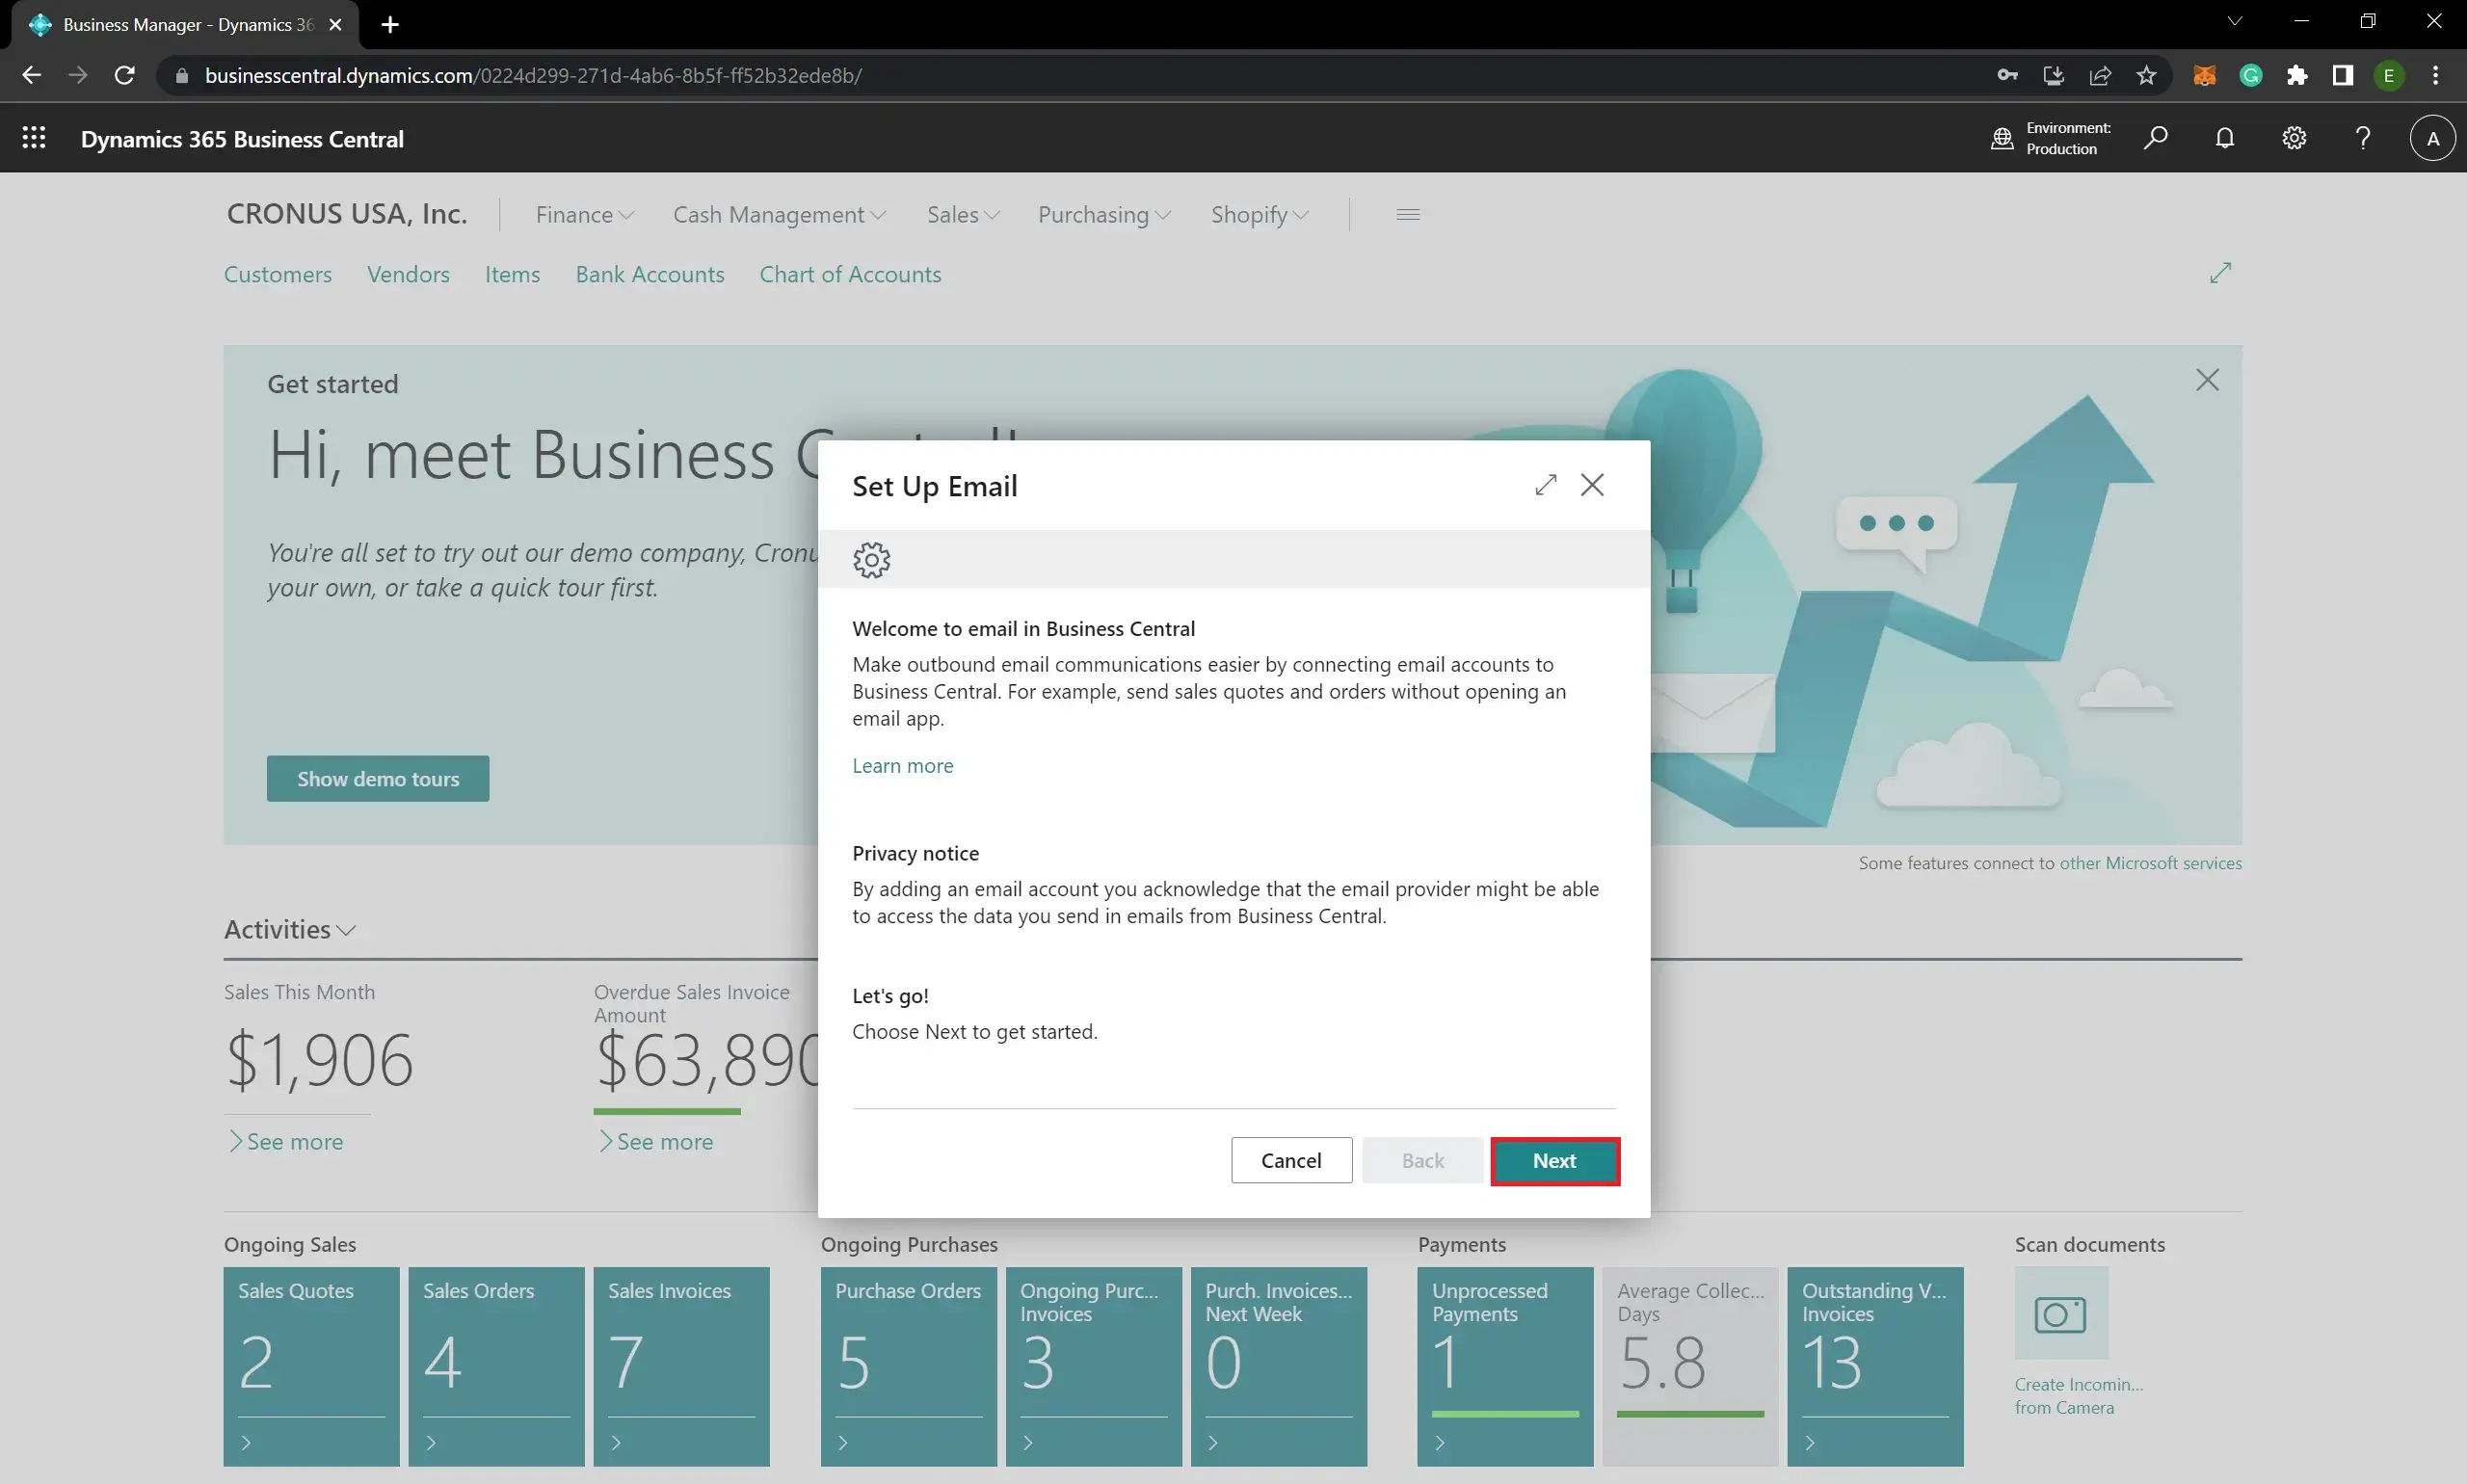Click Show demo tours button
The image size is (2467, 1484).
(x=377, y=778)
